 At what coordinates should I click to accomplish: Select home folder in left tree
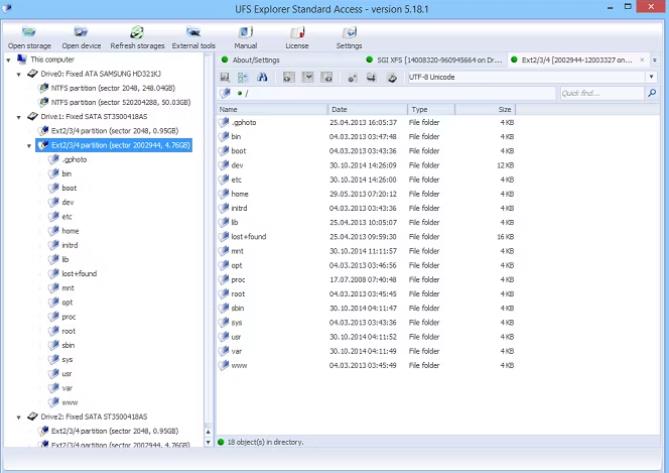(x=70, y=231)
